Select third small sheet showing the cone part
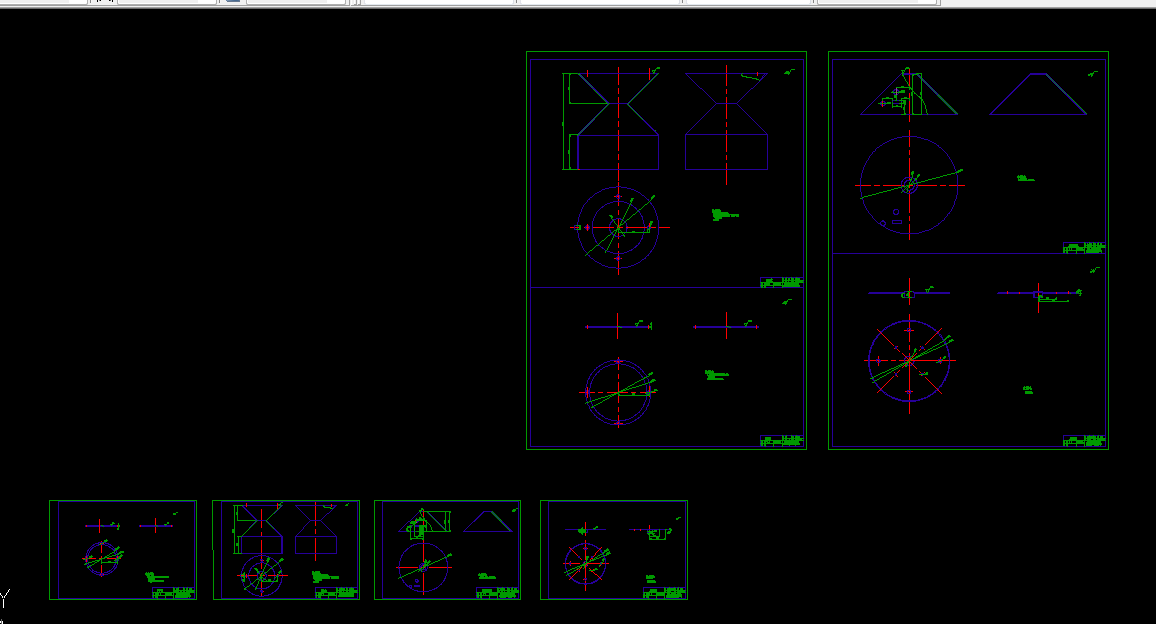Viewport: 1156px width, 624px height. (448, 550)
